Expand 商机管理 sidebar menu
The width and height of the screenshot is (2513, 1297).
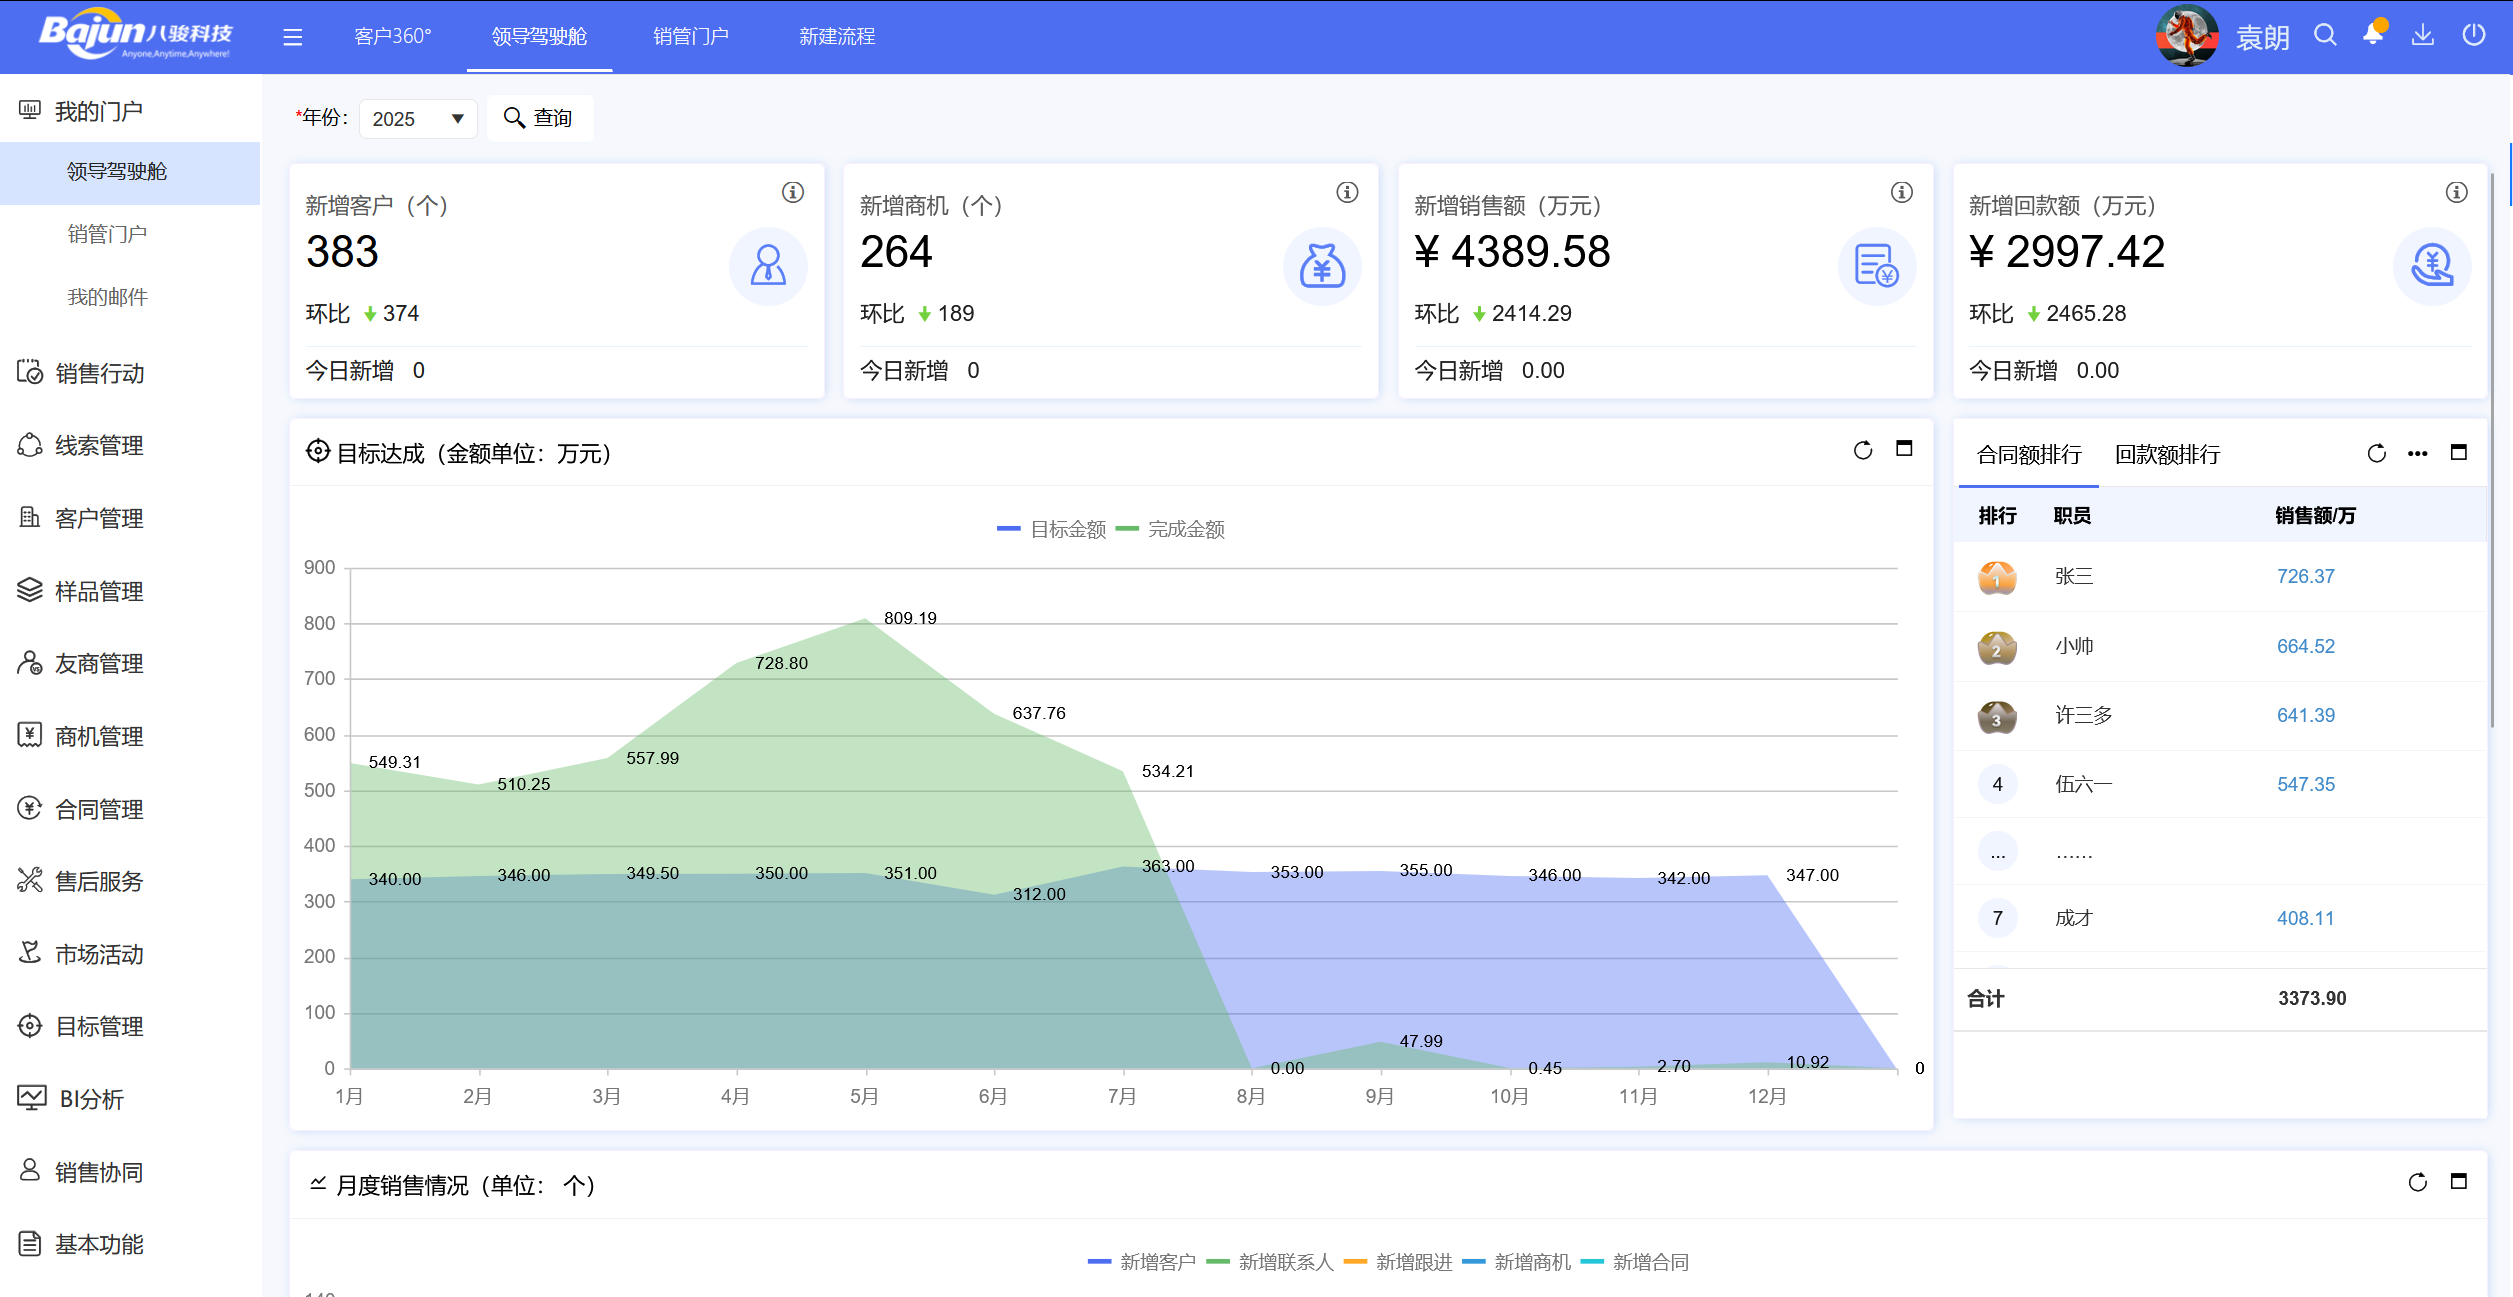pos(100,736)
